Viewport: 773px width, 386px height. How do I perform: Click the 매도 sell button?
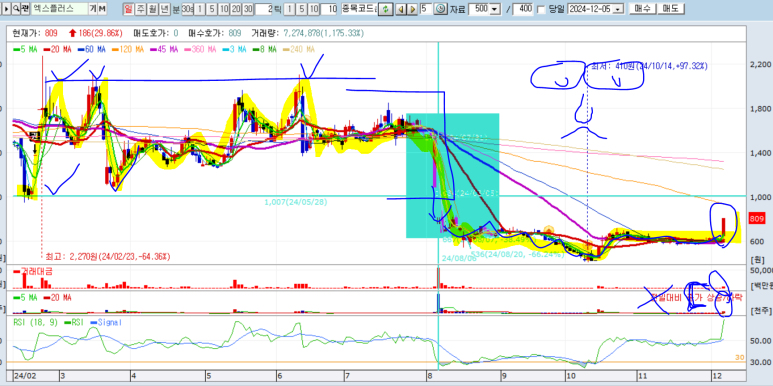(670, 9)
